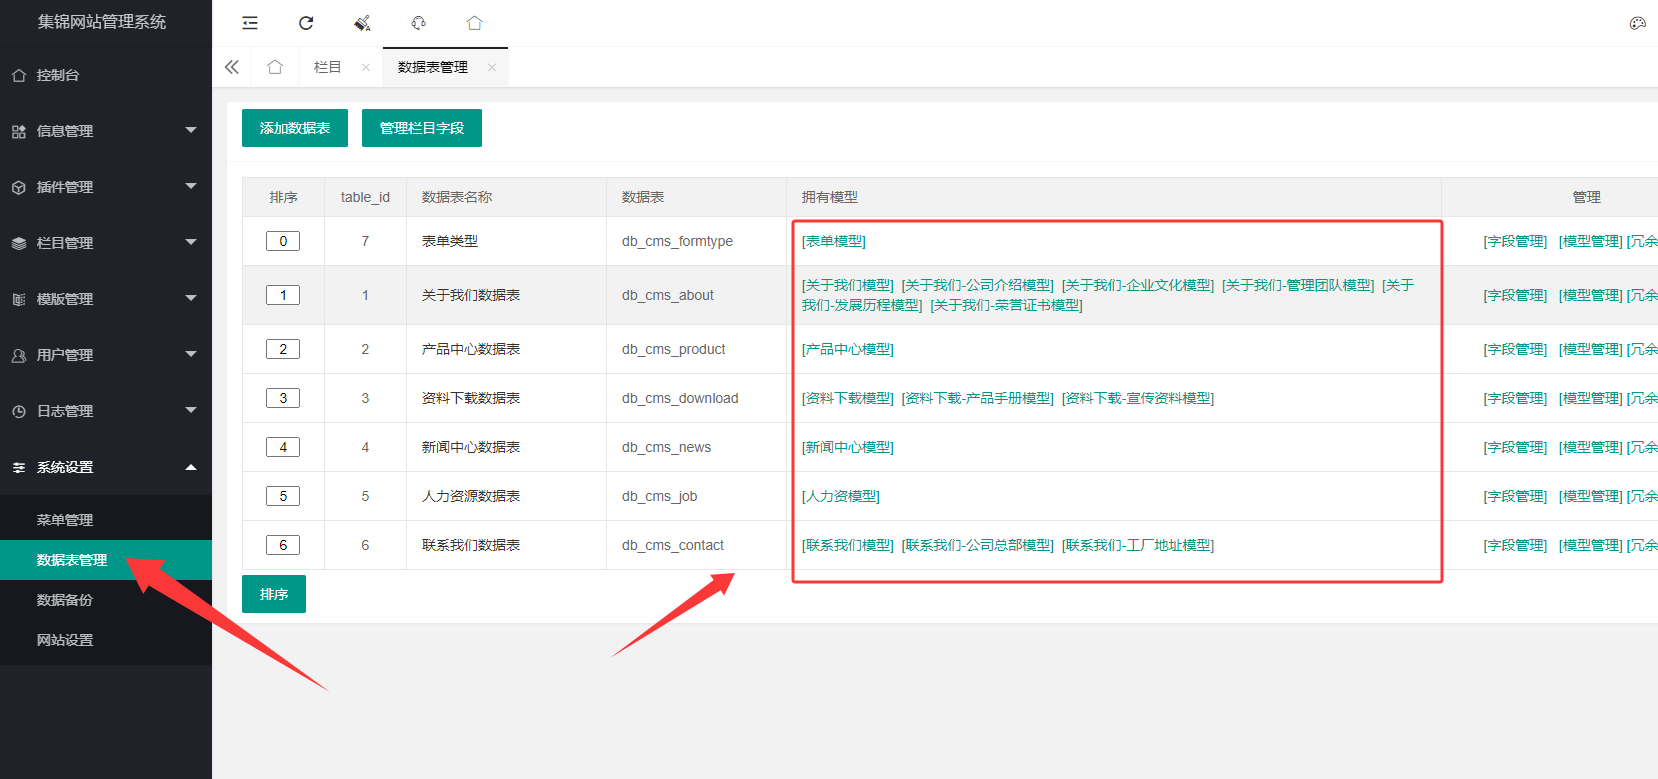Open the home tab icon
This screenshot has width=1658, height=779.
pyautogui.click(x=275, y=67)
